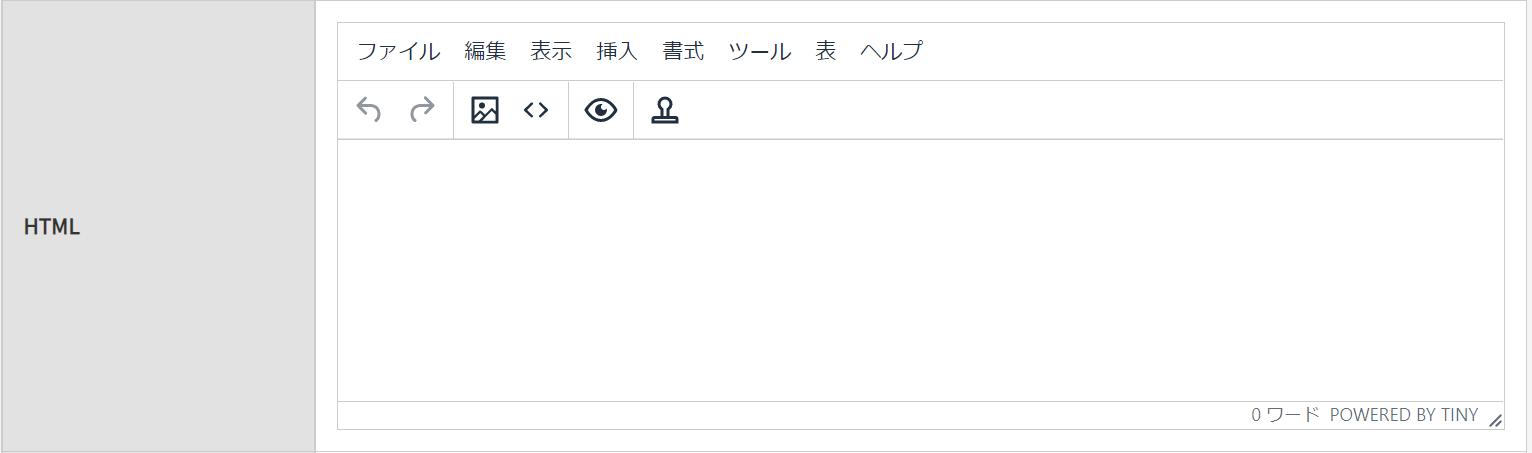Click the 0 ワード word count

click(1285, 415)
